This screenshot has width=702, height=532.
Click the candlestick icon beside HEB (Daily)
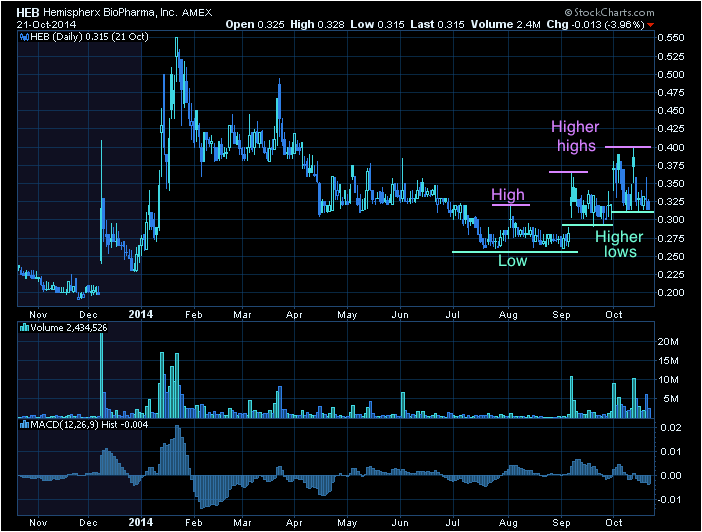(25, 37)
